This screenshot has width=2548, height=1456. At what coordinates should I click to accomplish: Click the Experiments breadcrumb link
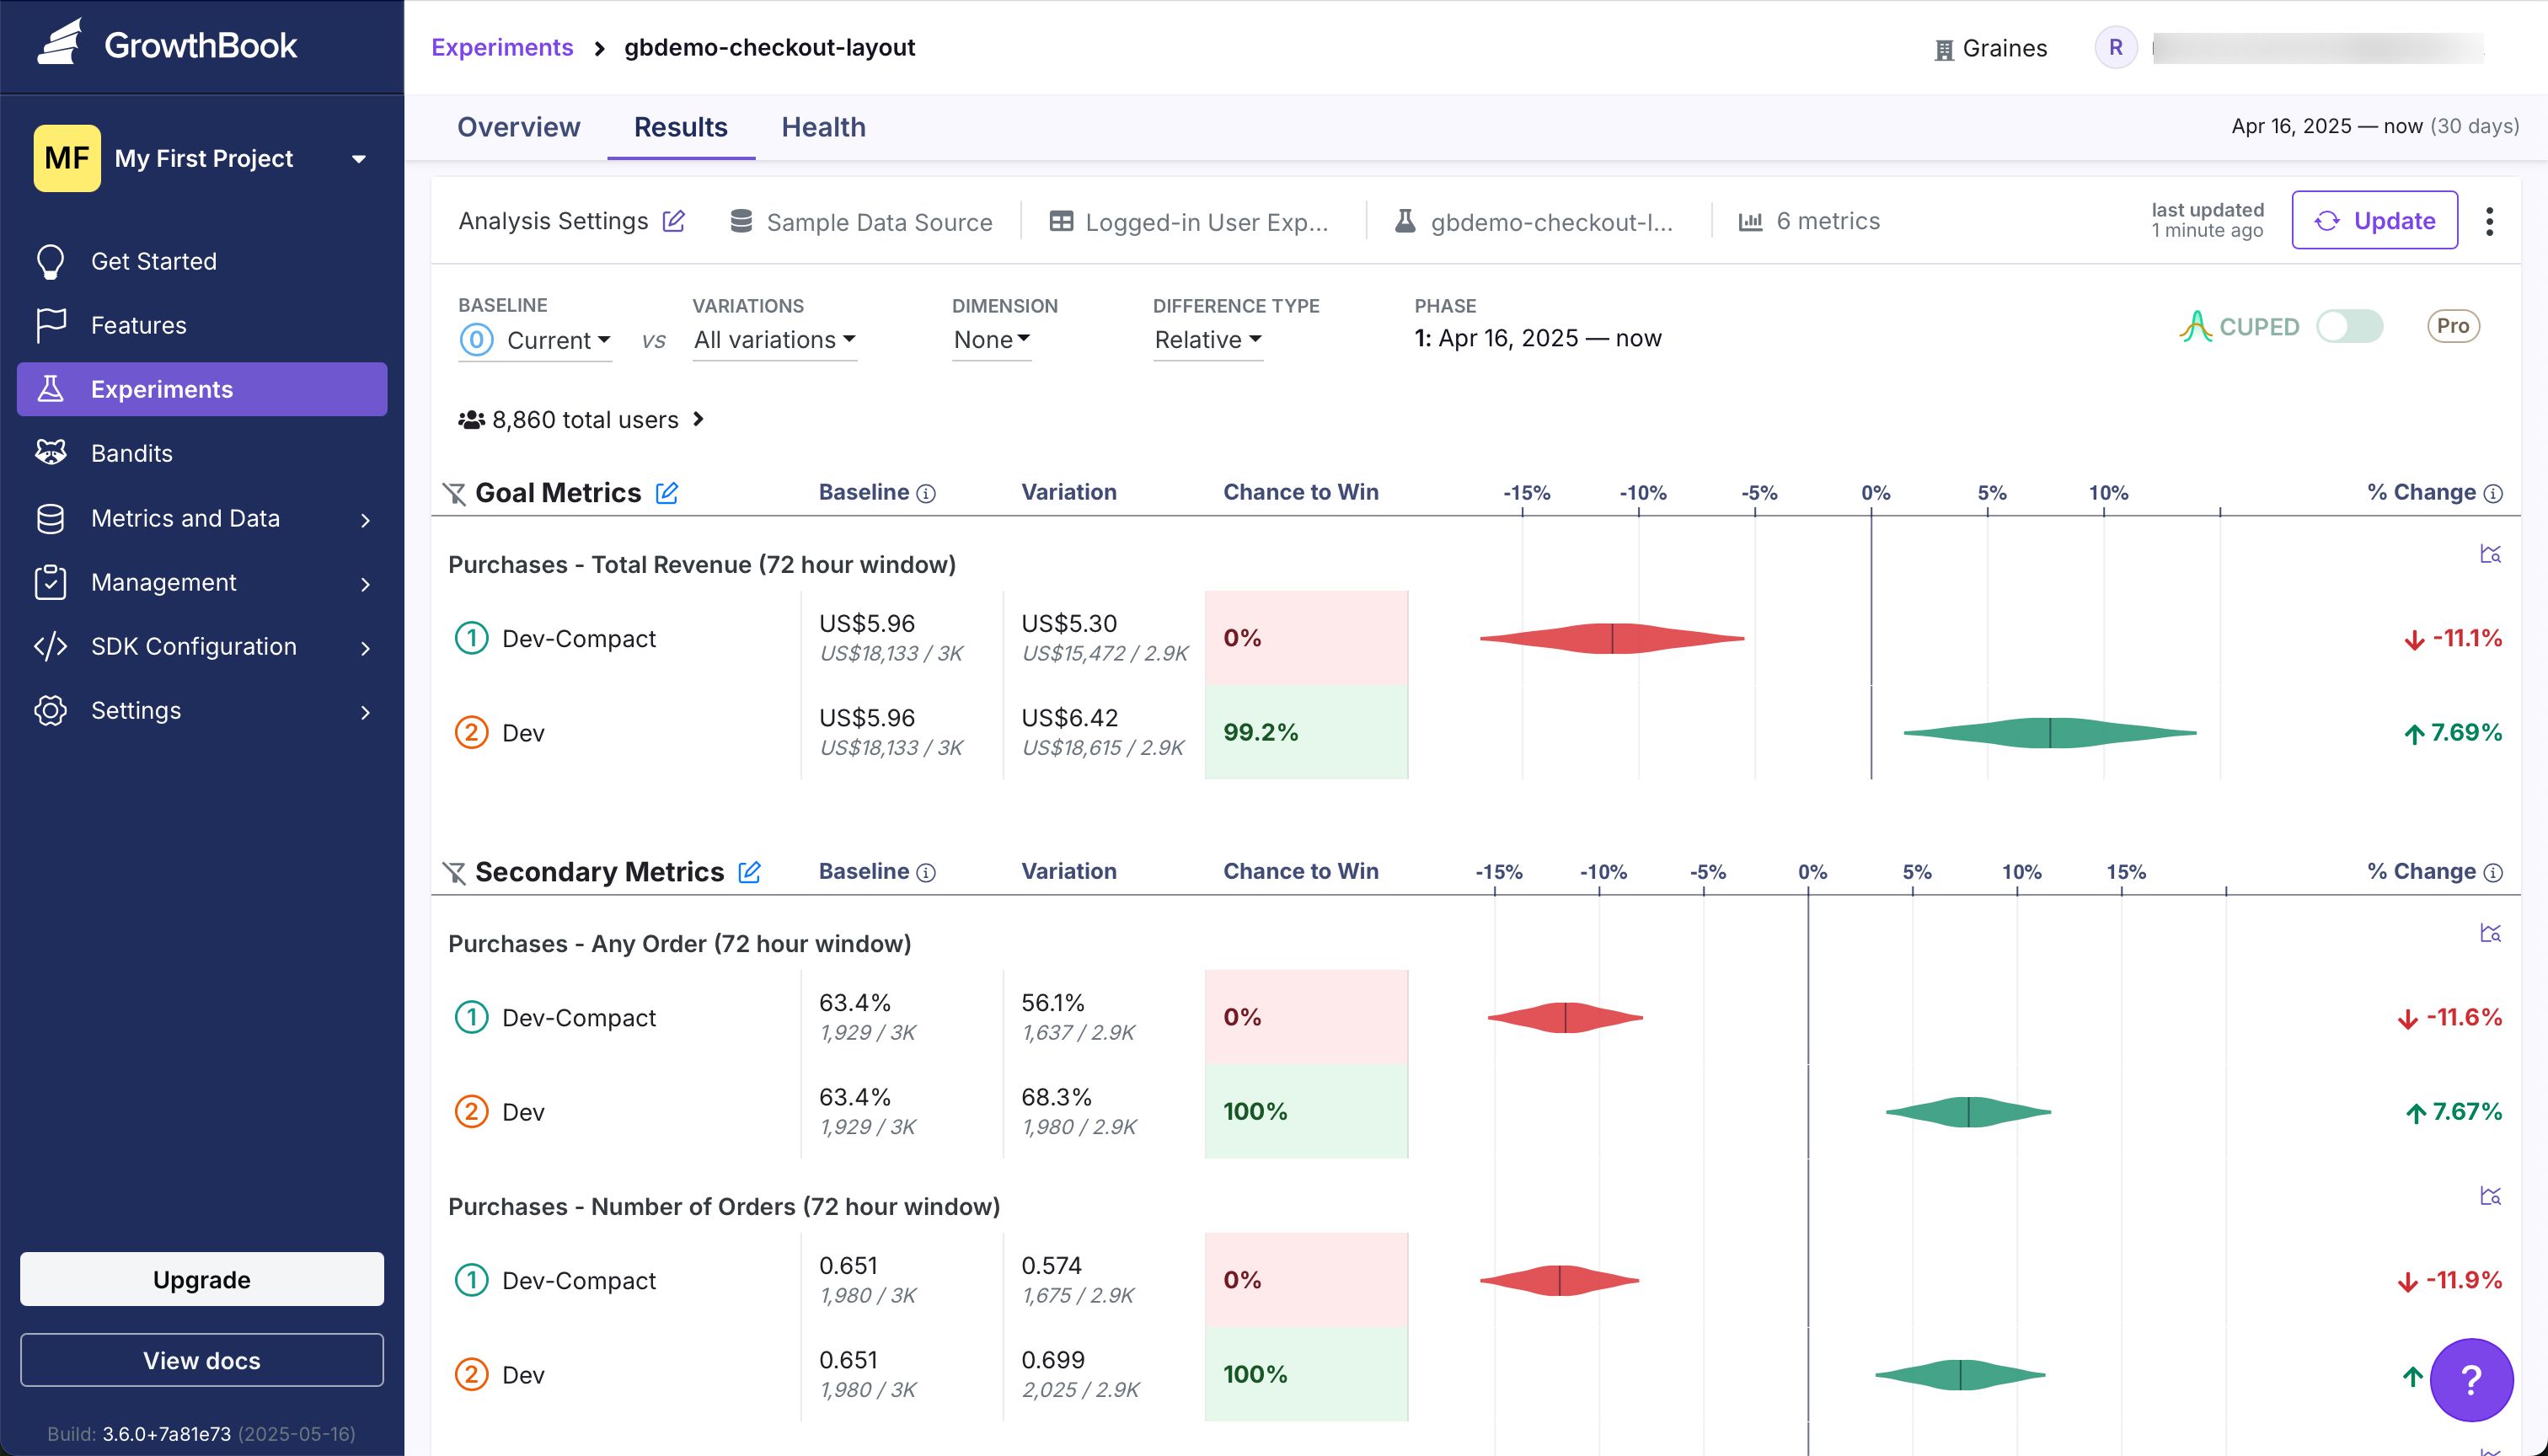point(502,47)
